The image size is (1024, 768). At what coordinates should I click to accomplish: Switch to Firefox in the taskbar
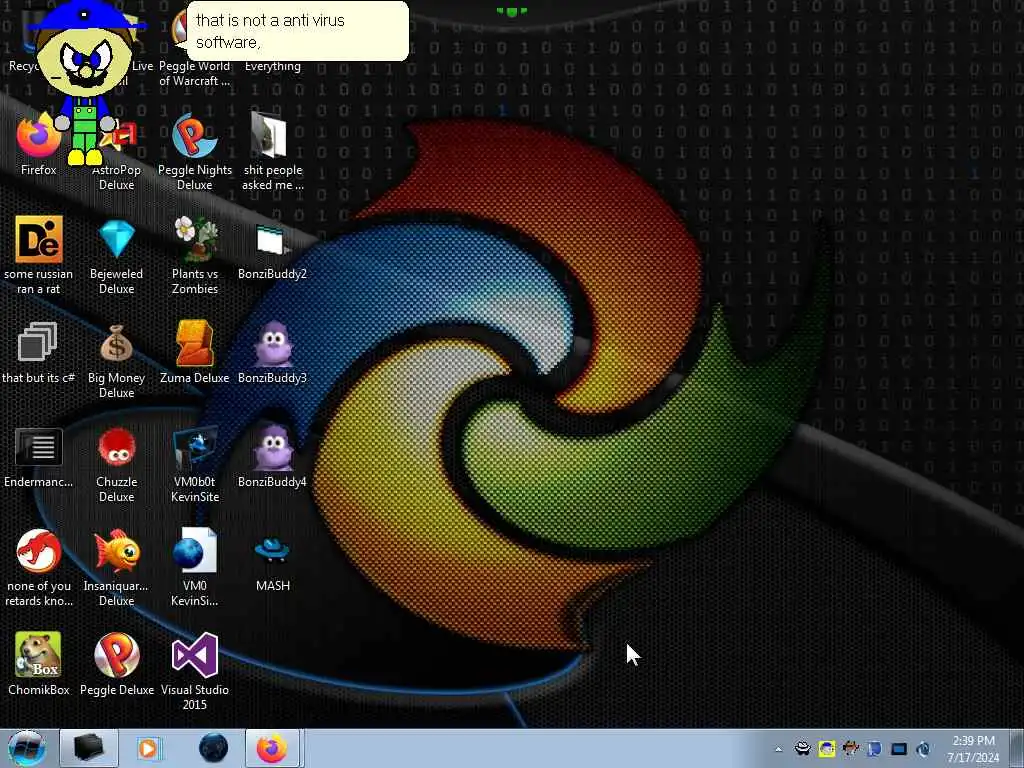click(x=272, y=748)
